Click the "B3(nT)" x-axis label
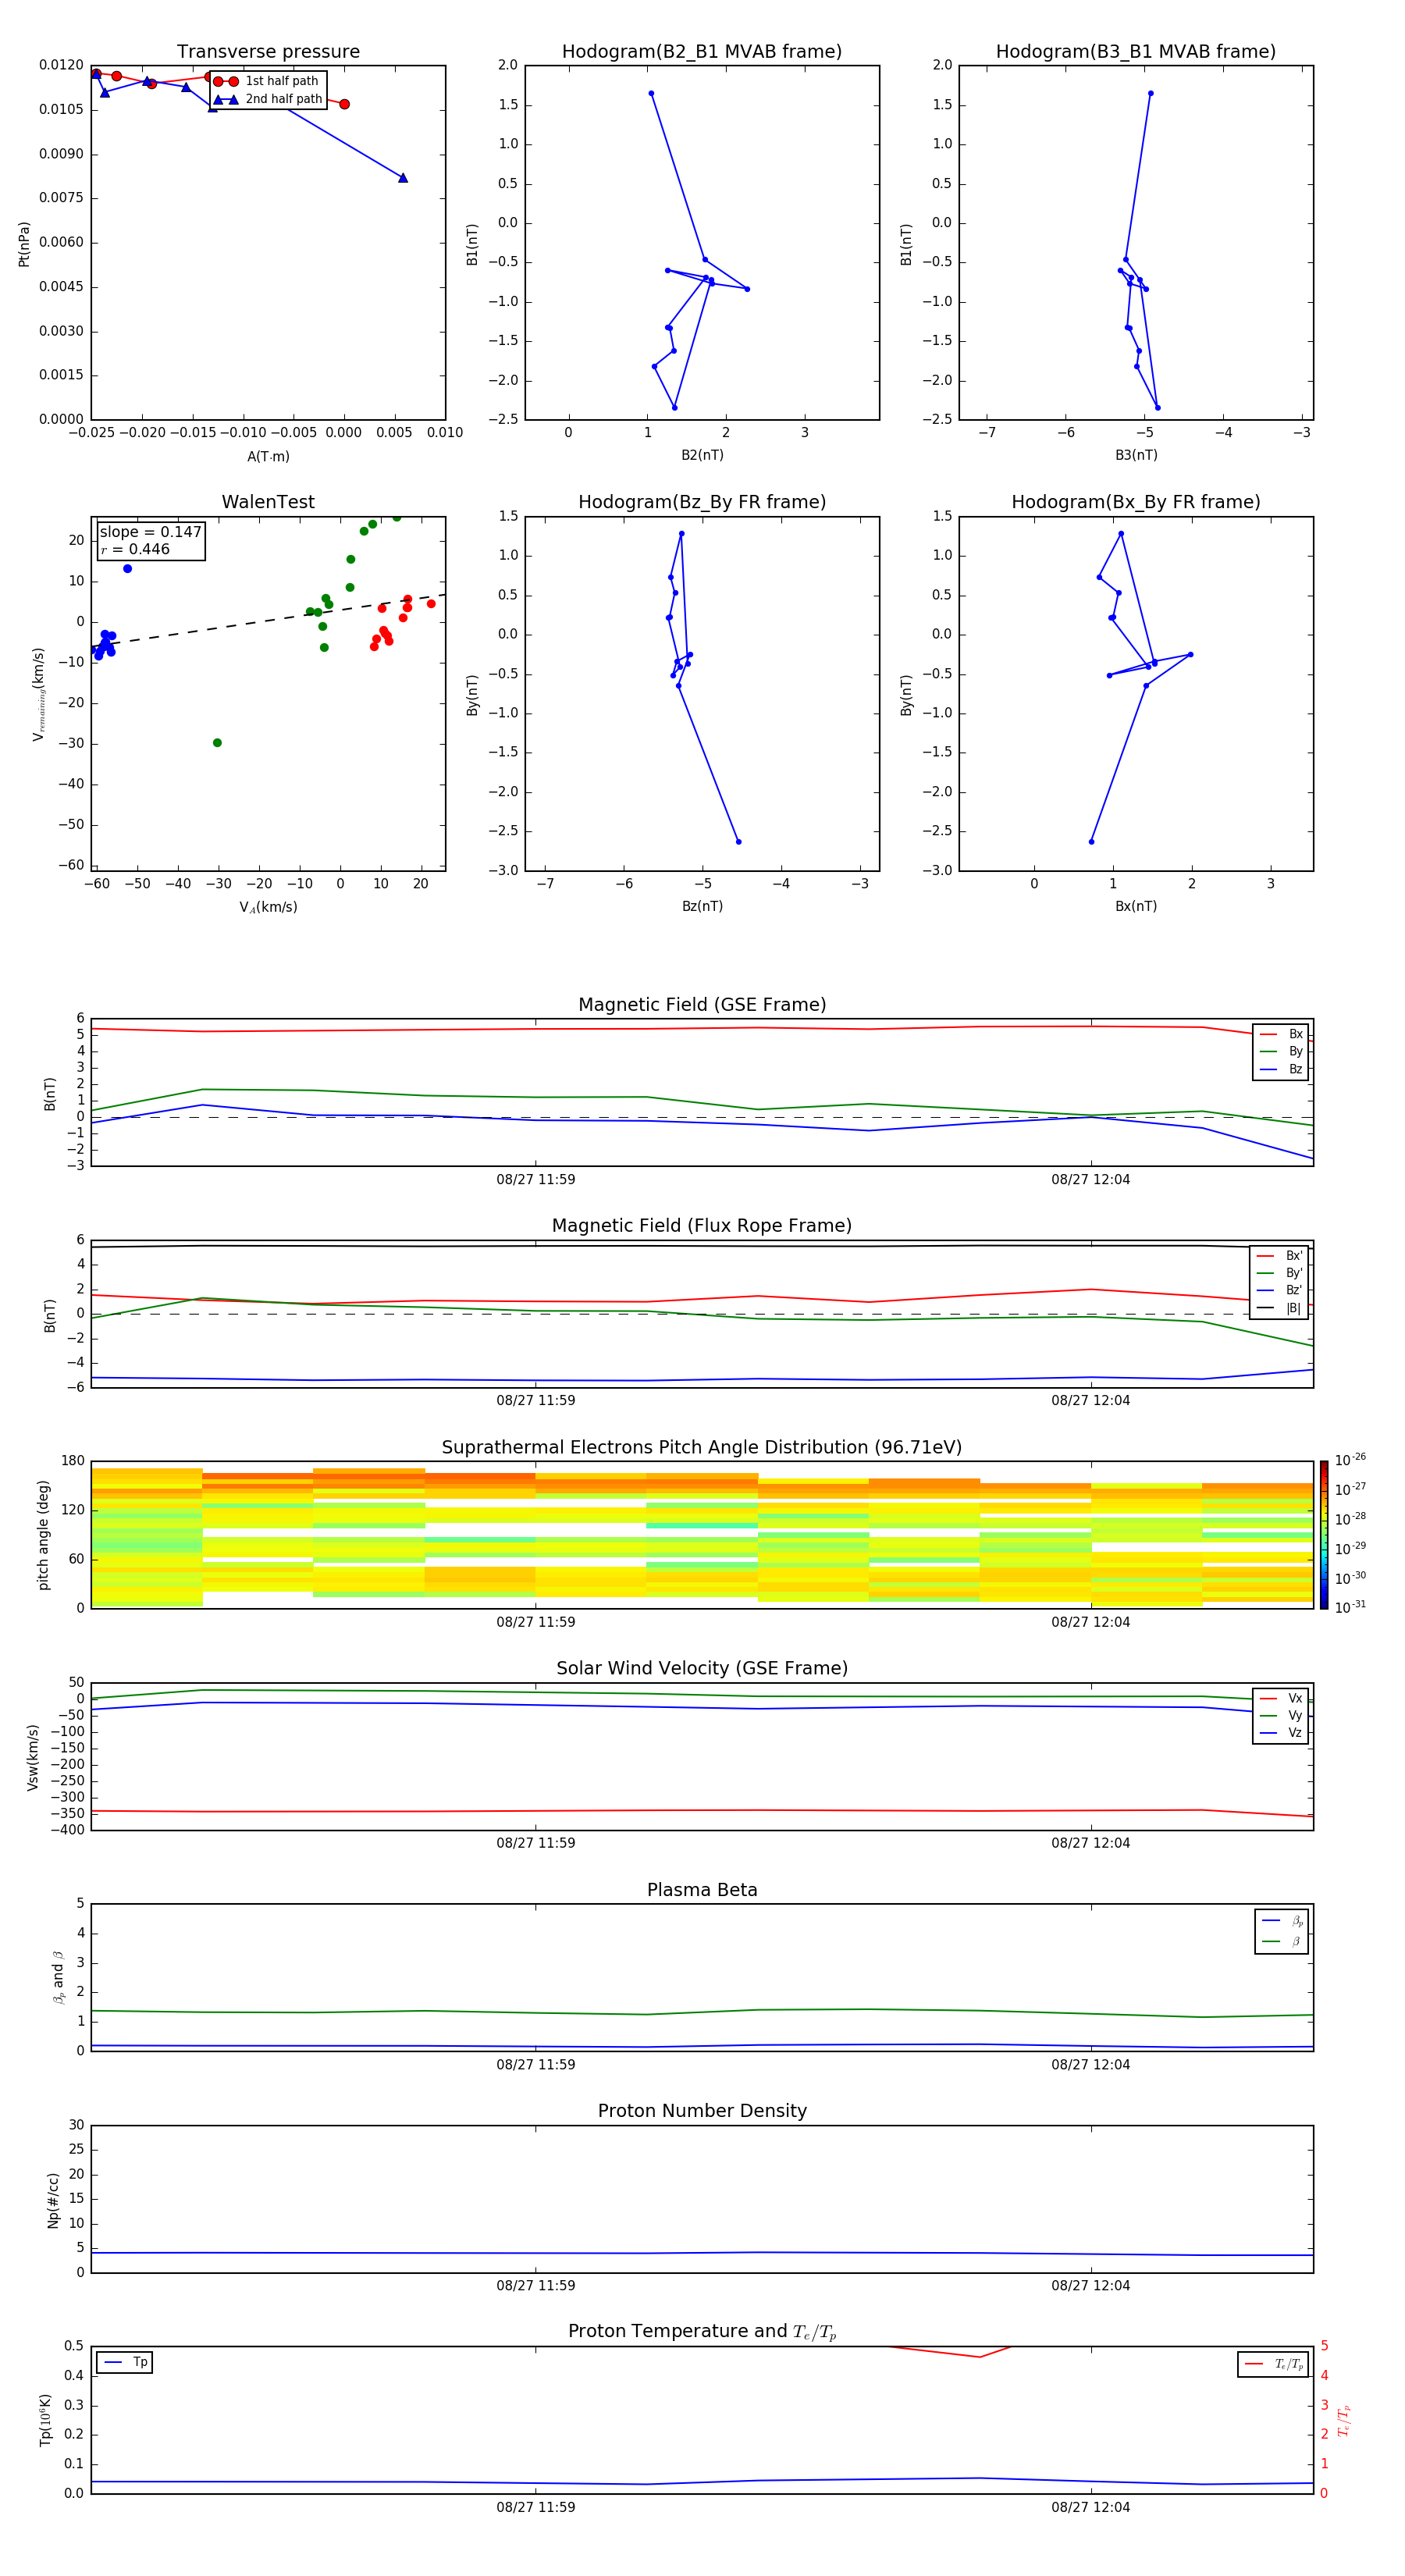Screen dimensions: 1405x2576 click(1136, 455)
